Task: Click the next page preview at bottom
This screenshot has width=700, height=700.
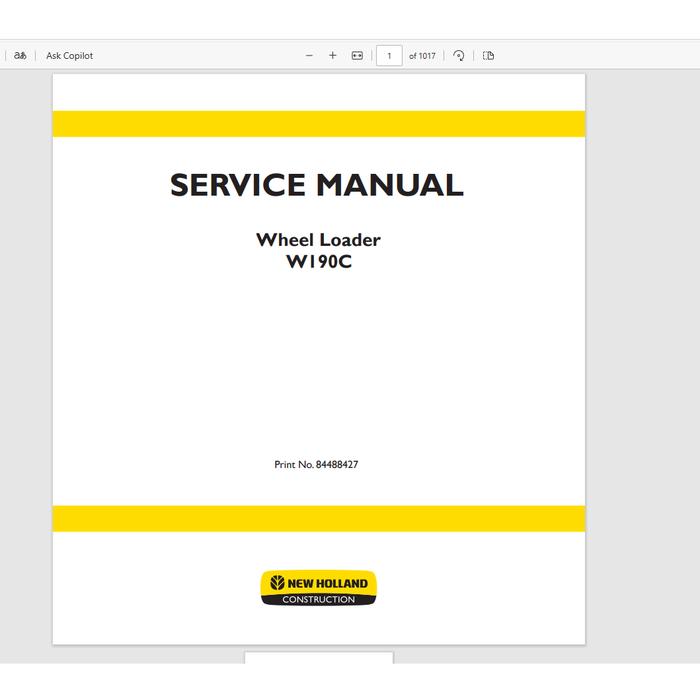Action: pyautogui.click(x=319, y=658)
